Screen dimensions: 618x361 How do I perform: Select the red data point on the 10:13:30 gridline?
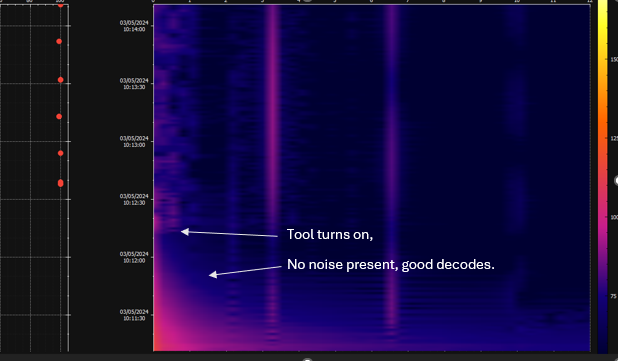pyautogui.click(x=60, y=80)
